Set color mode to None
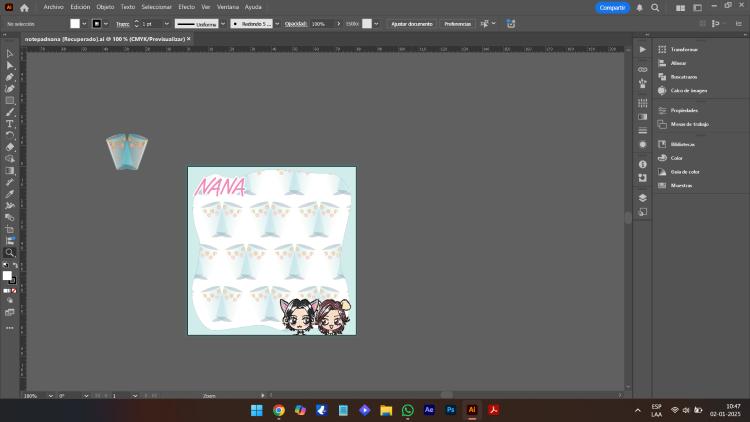Viewport: 750px width, 422px height. click(x=14, y=291)
